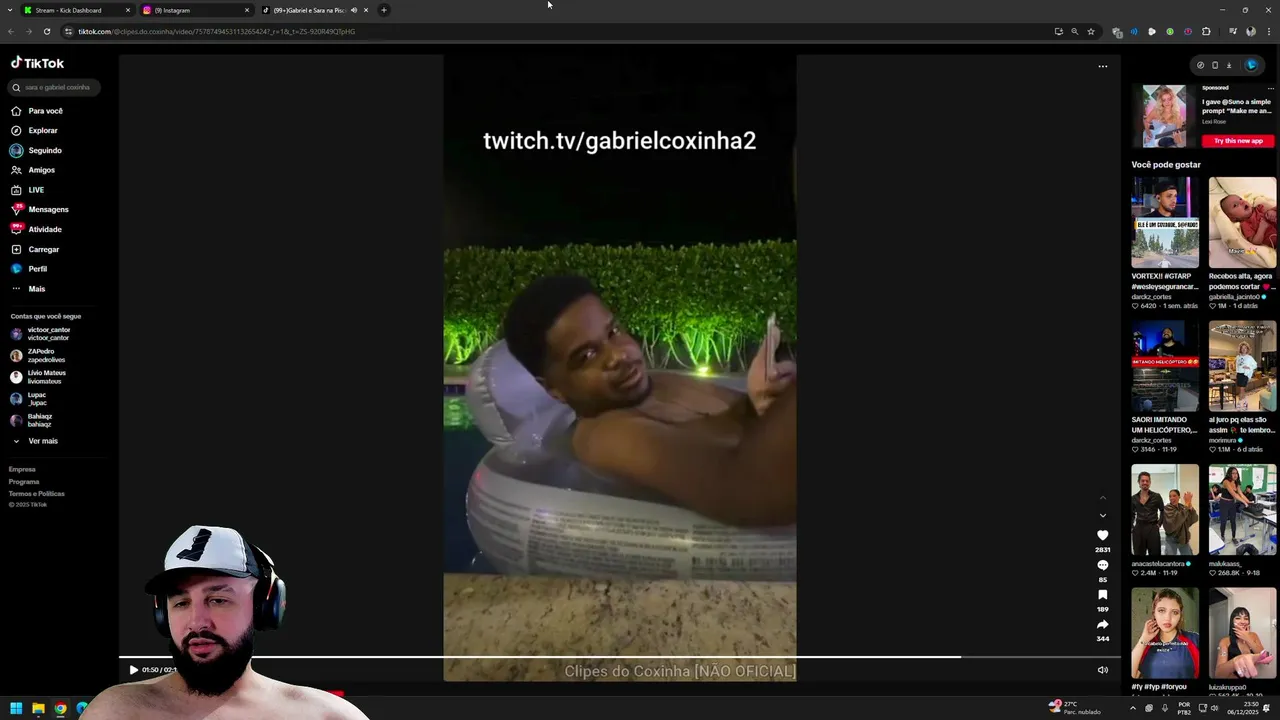Go to next video with down chevron
The width and height of the screenshot is (1280, 720).
pyautogui.click(x=1103, y=516)
